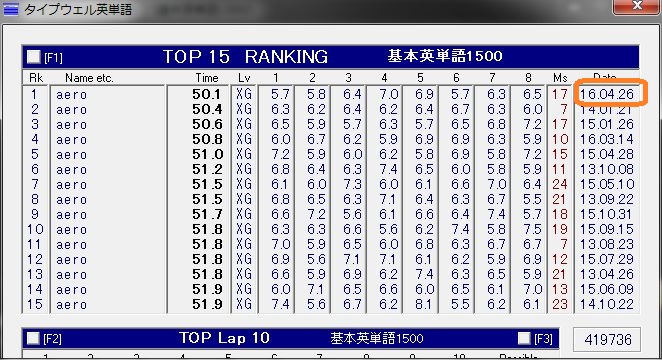Toggle the [F3] checkbox in Lap header
Viewport: 662px width, 360px height.
coord(524,338)
